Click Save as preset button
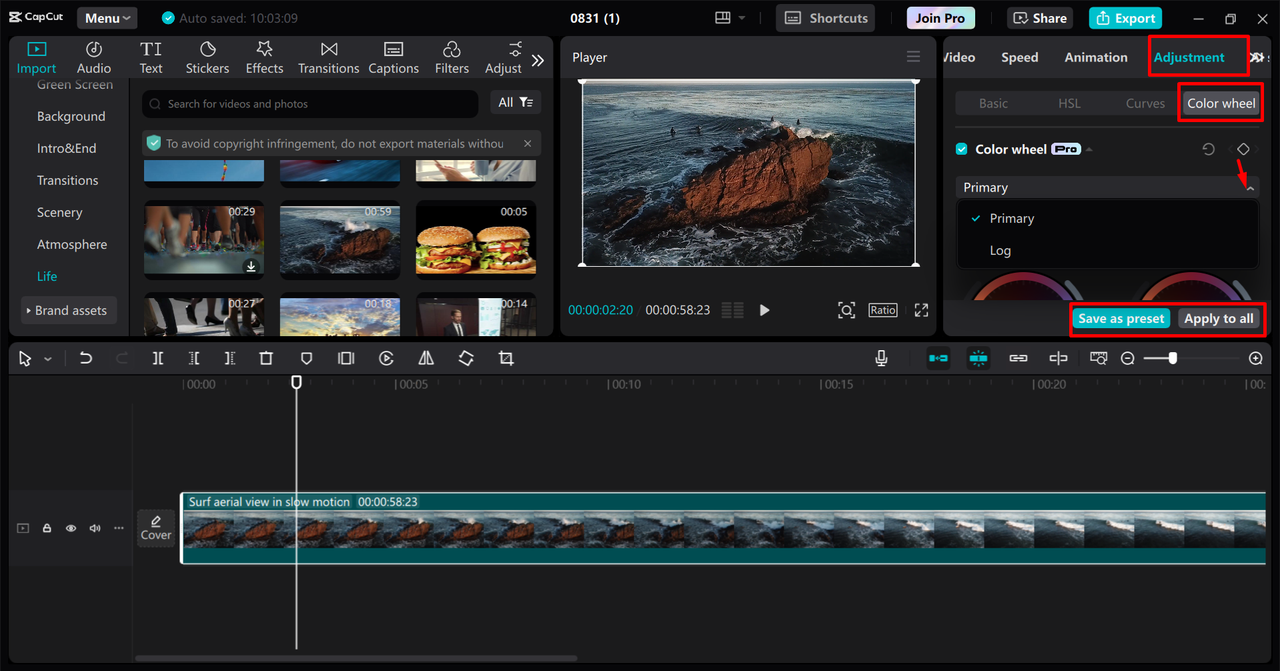Image resolution: width=1280 pixels, height=671 pixels. [1121, 319]
